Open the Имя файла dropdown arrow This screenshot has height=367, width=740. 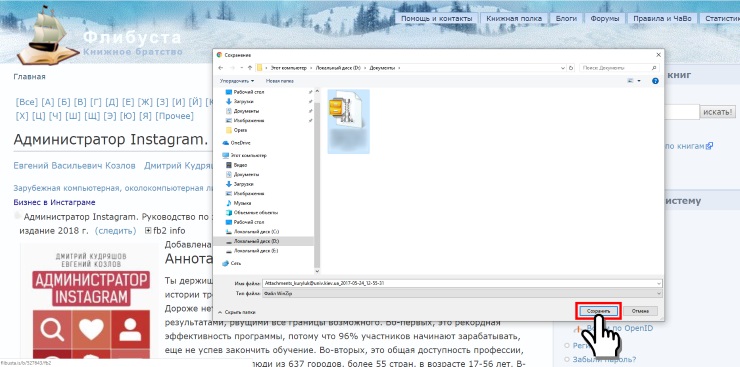pos(659,284)
